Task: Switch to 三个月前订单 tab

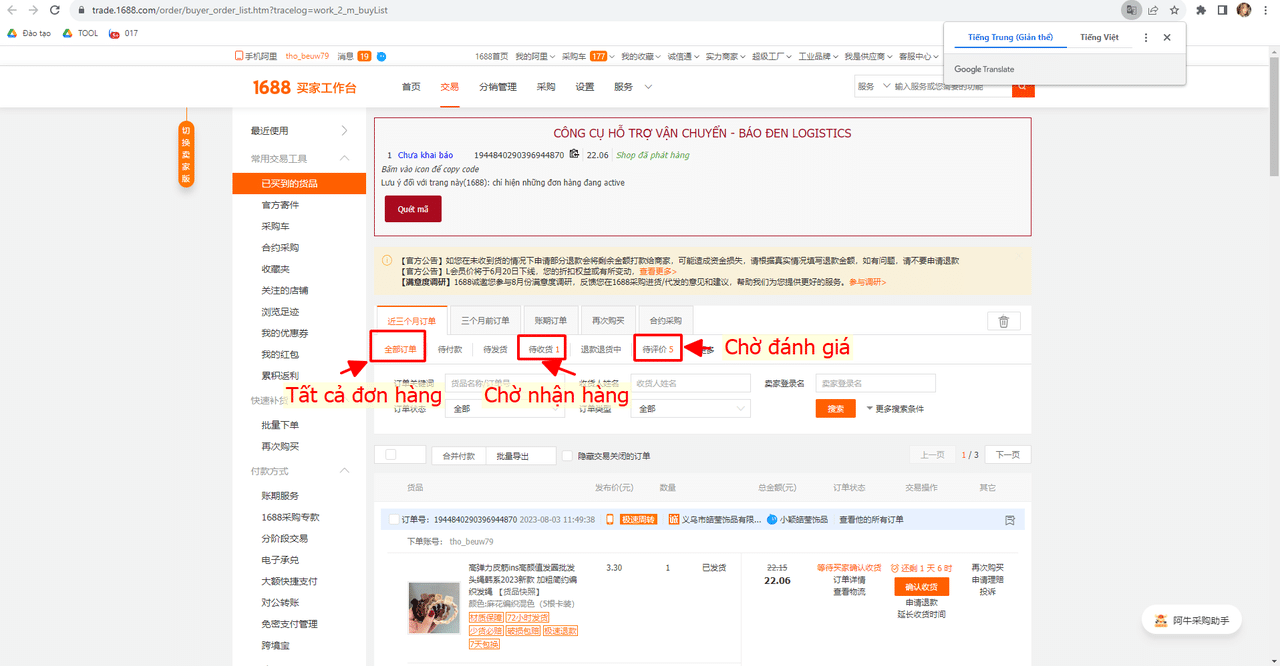Action: tap(486, 321)
